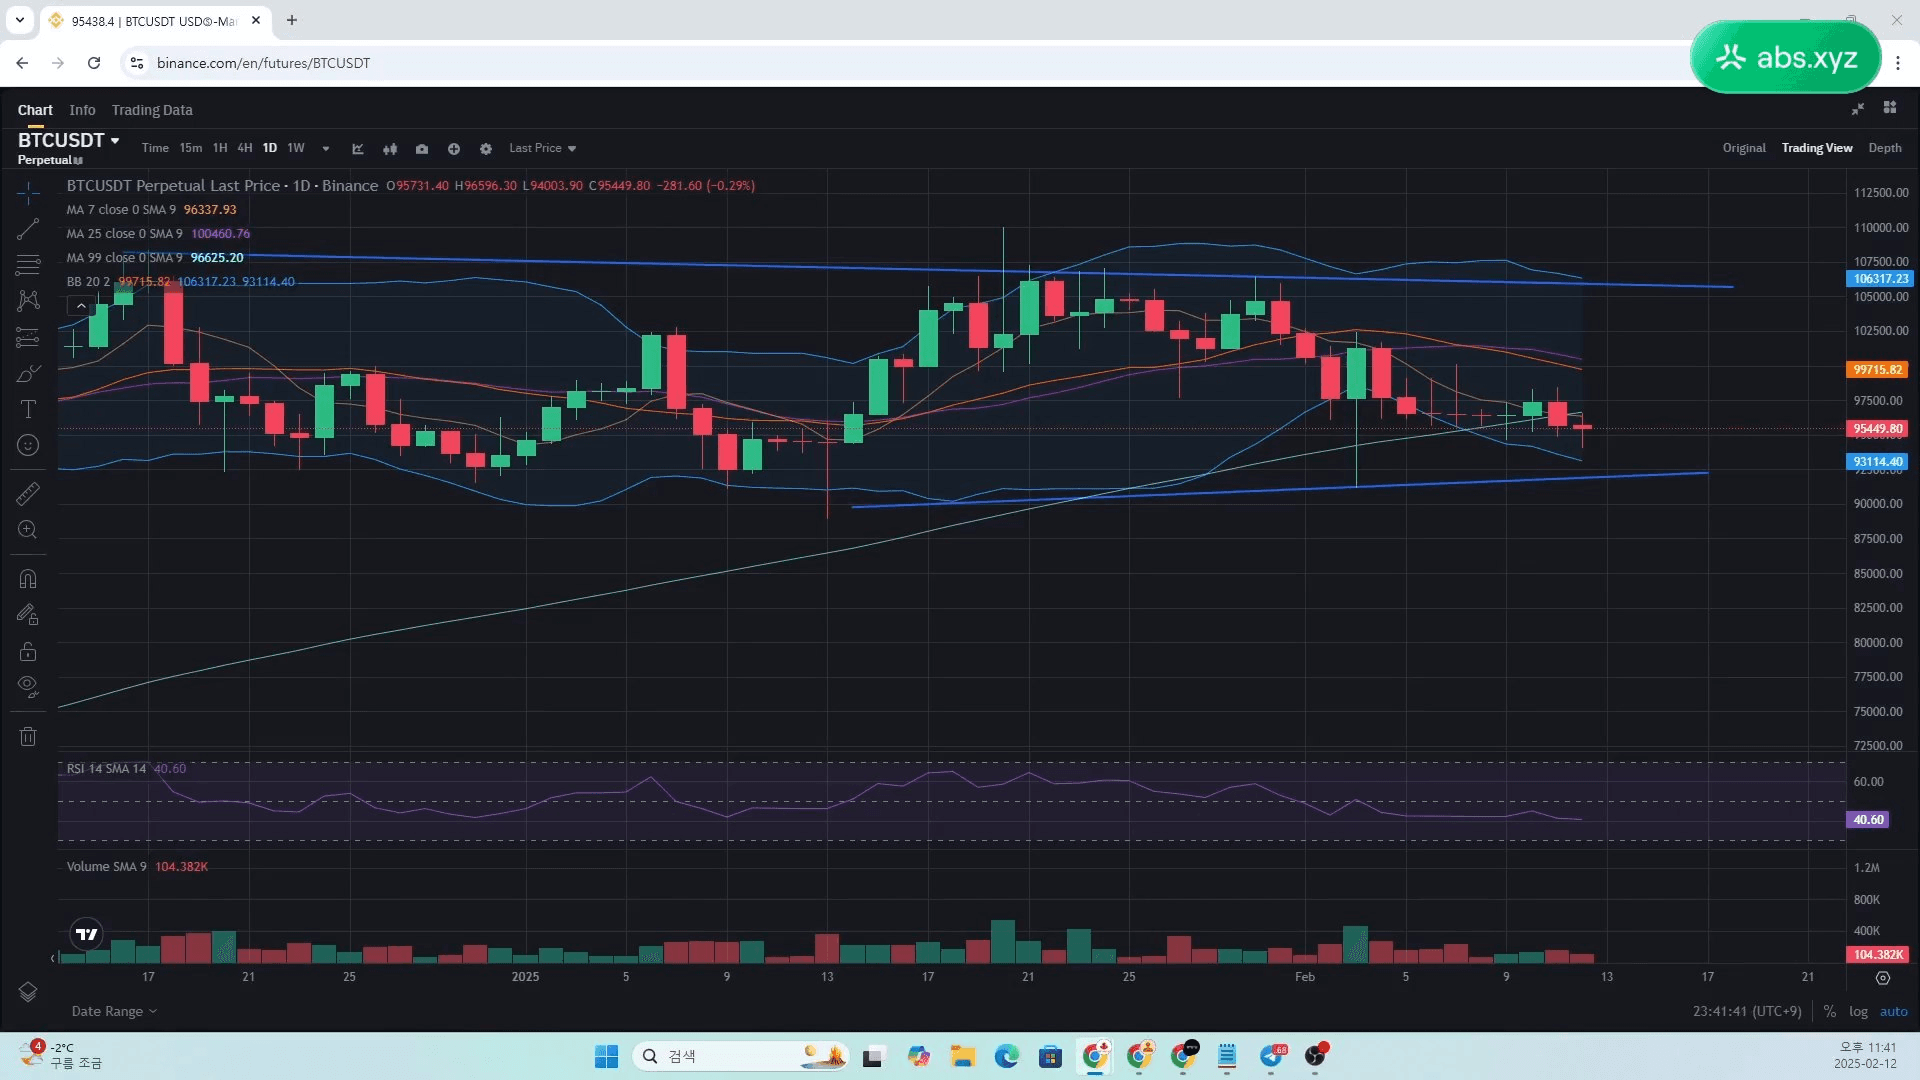Open the Last Price dropdown
Image resolution: width=1920 pixels, height=1080 pixels.
point(543,148)
